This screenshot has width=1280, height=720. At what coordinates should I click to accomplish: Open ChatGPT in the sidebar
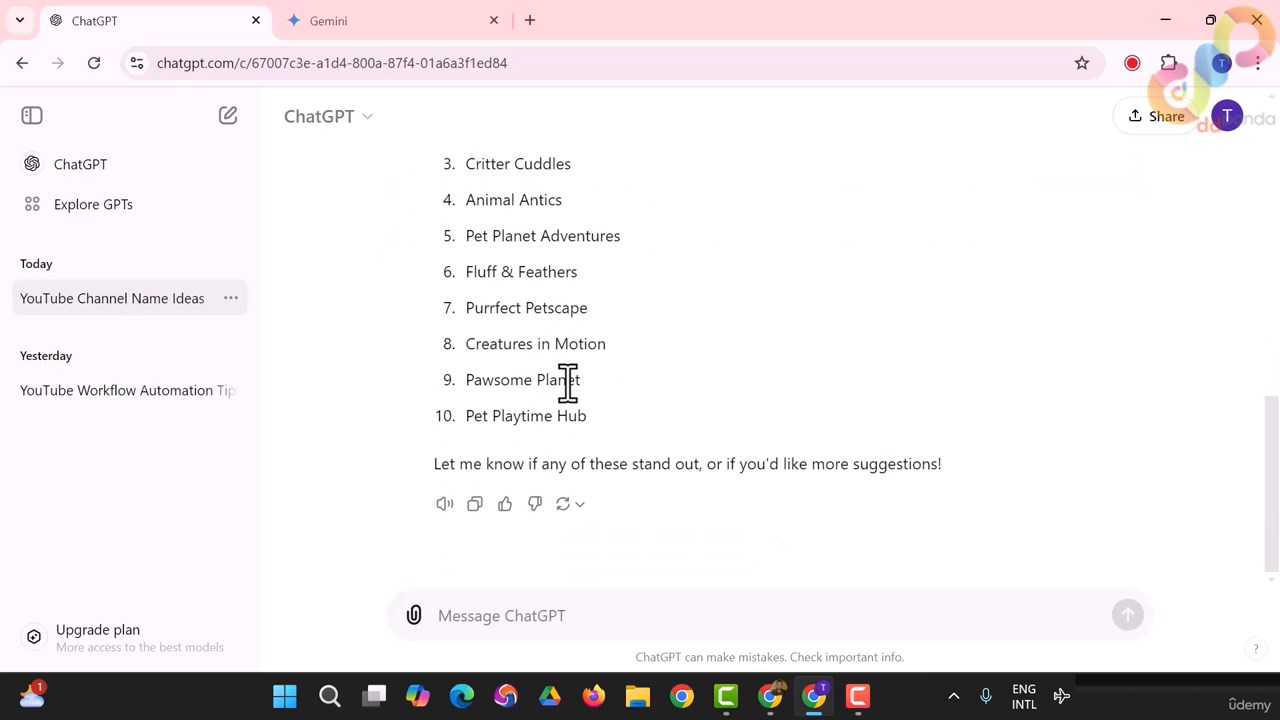click(x=130, y=164)
